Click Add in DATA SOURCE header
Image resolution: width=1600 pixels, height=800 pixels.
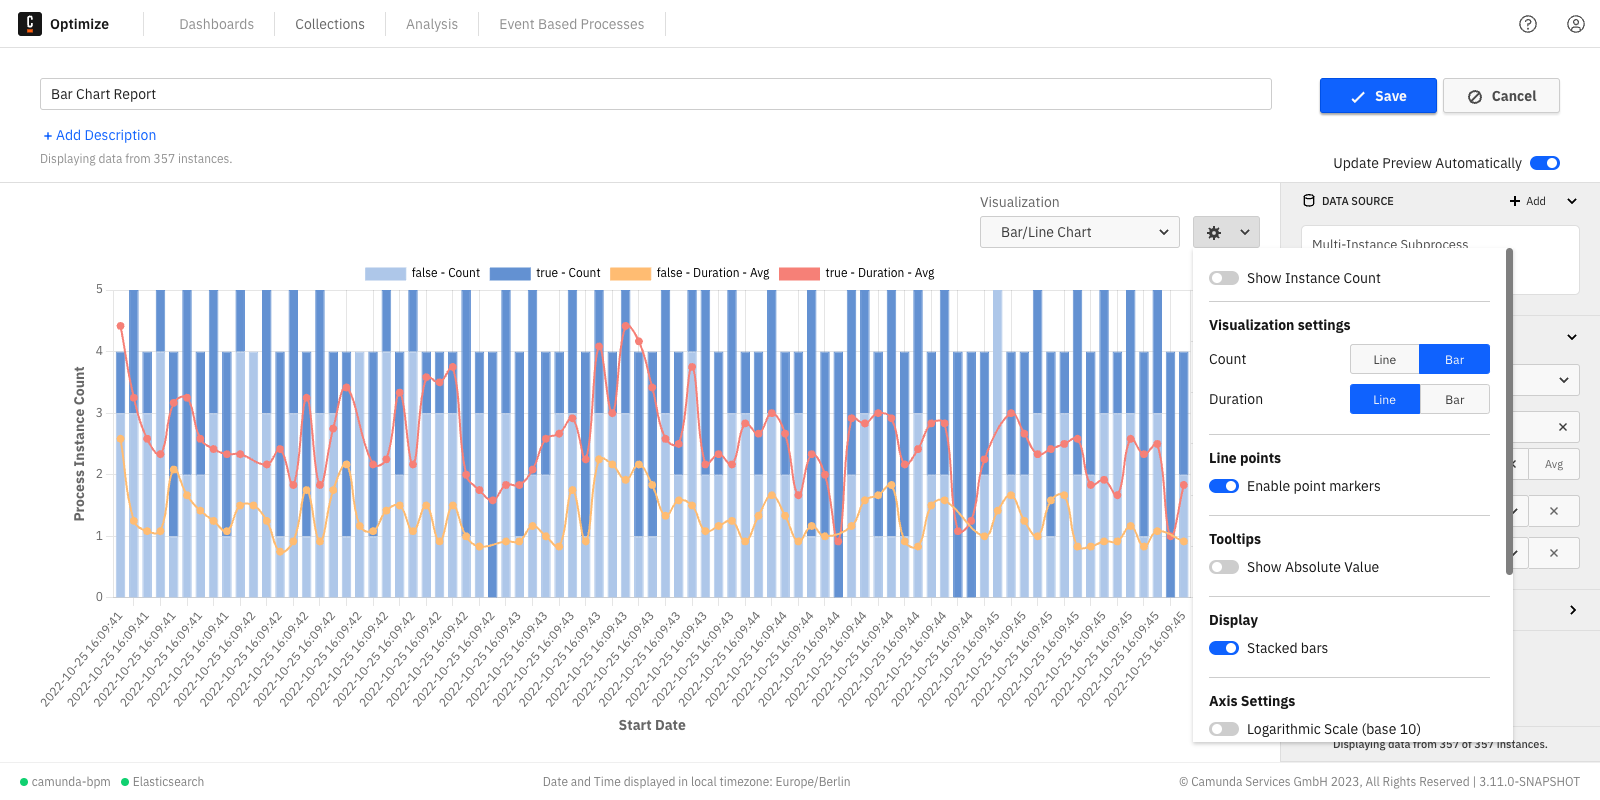tap(1528, 201)
